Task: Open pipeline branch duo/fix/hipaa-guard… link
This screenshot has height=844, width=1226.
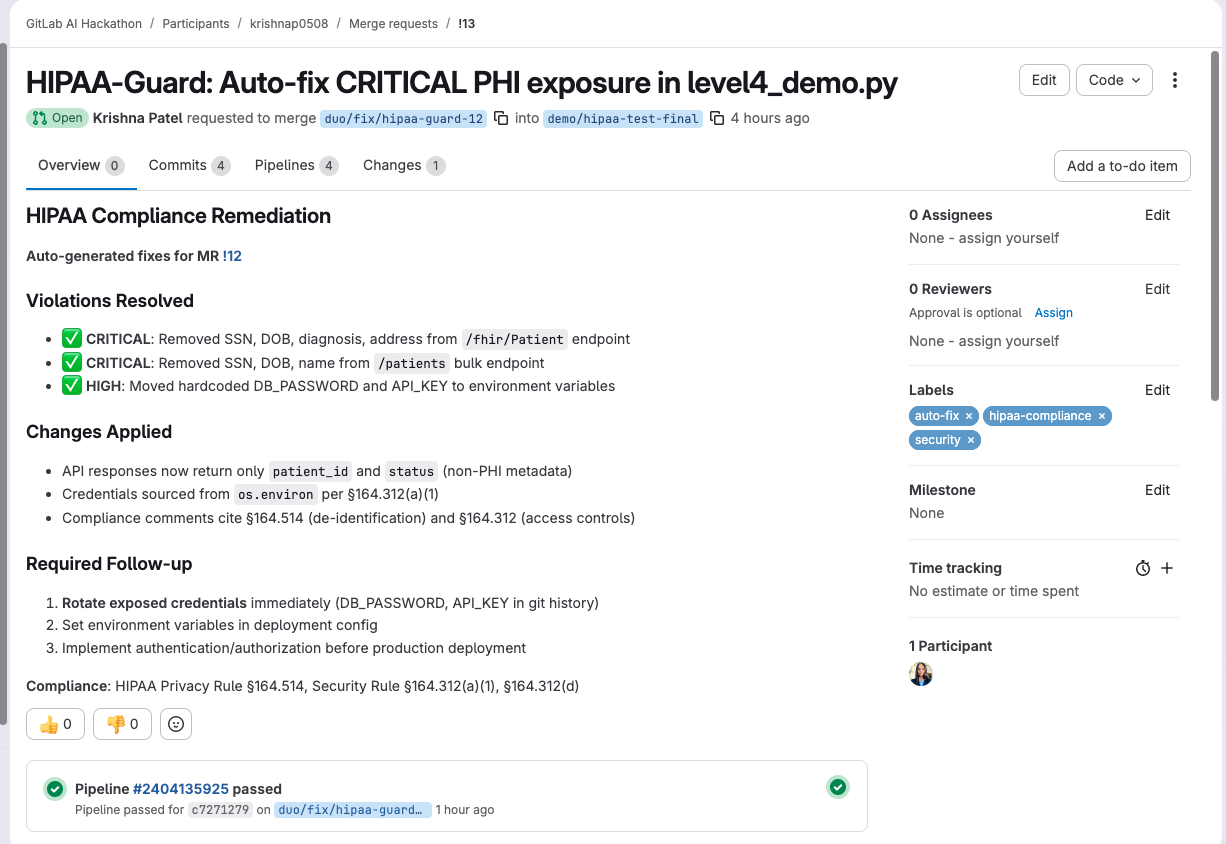Action: click(x=353, y=810)
